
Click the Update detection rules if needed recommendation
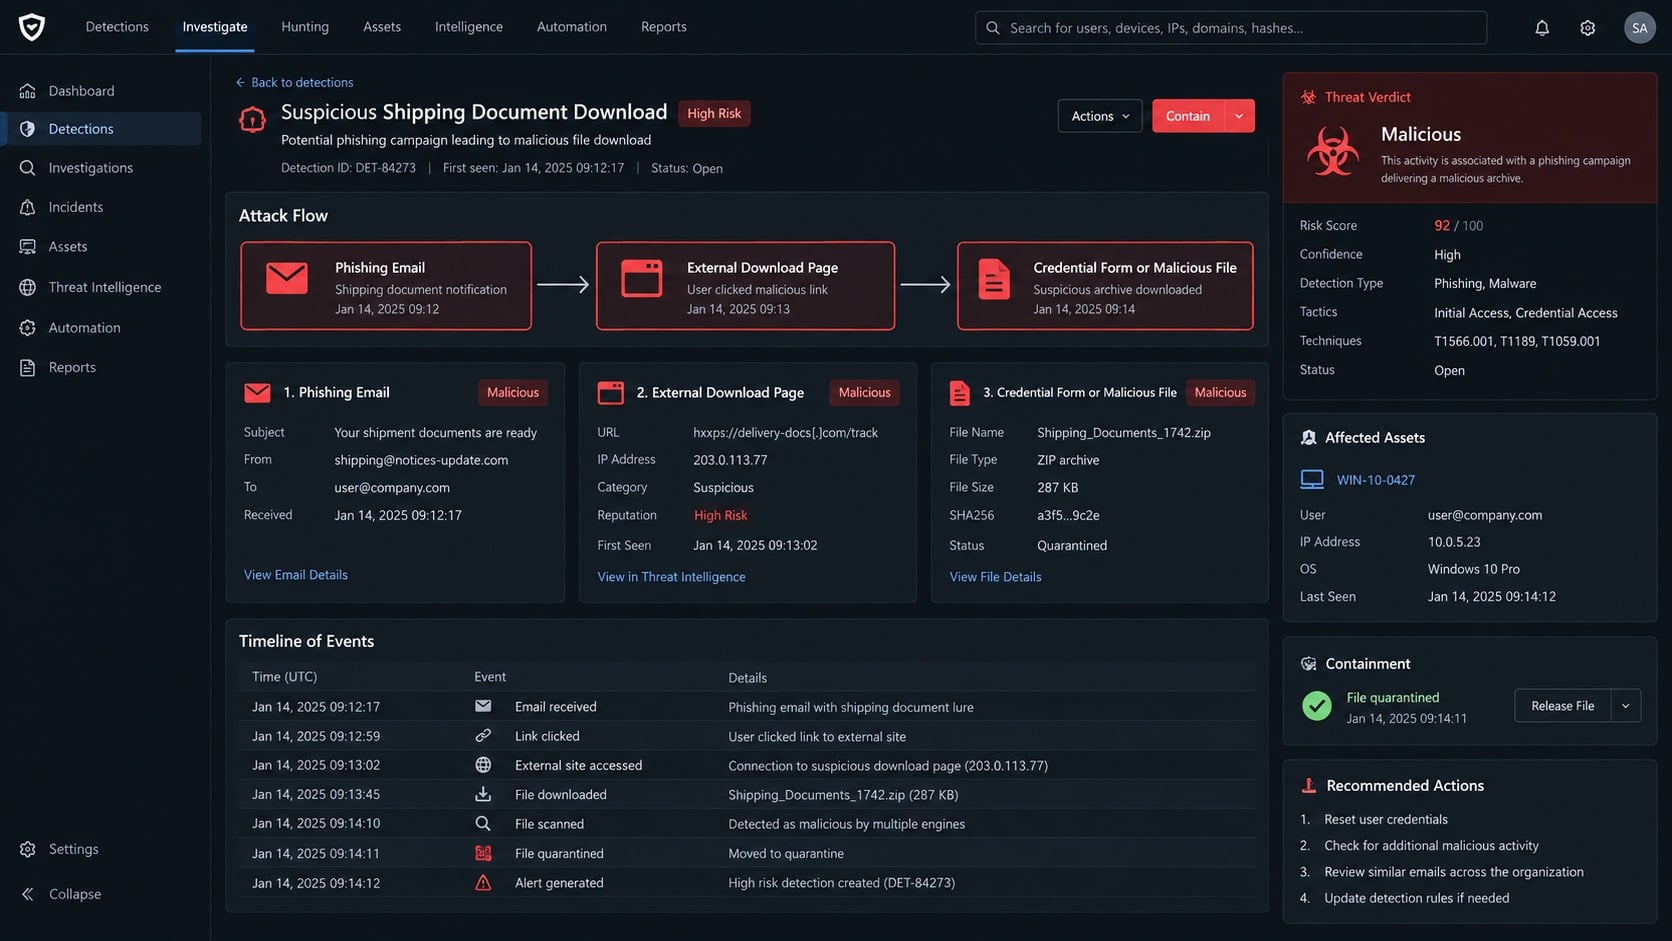1417,898
